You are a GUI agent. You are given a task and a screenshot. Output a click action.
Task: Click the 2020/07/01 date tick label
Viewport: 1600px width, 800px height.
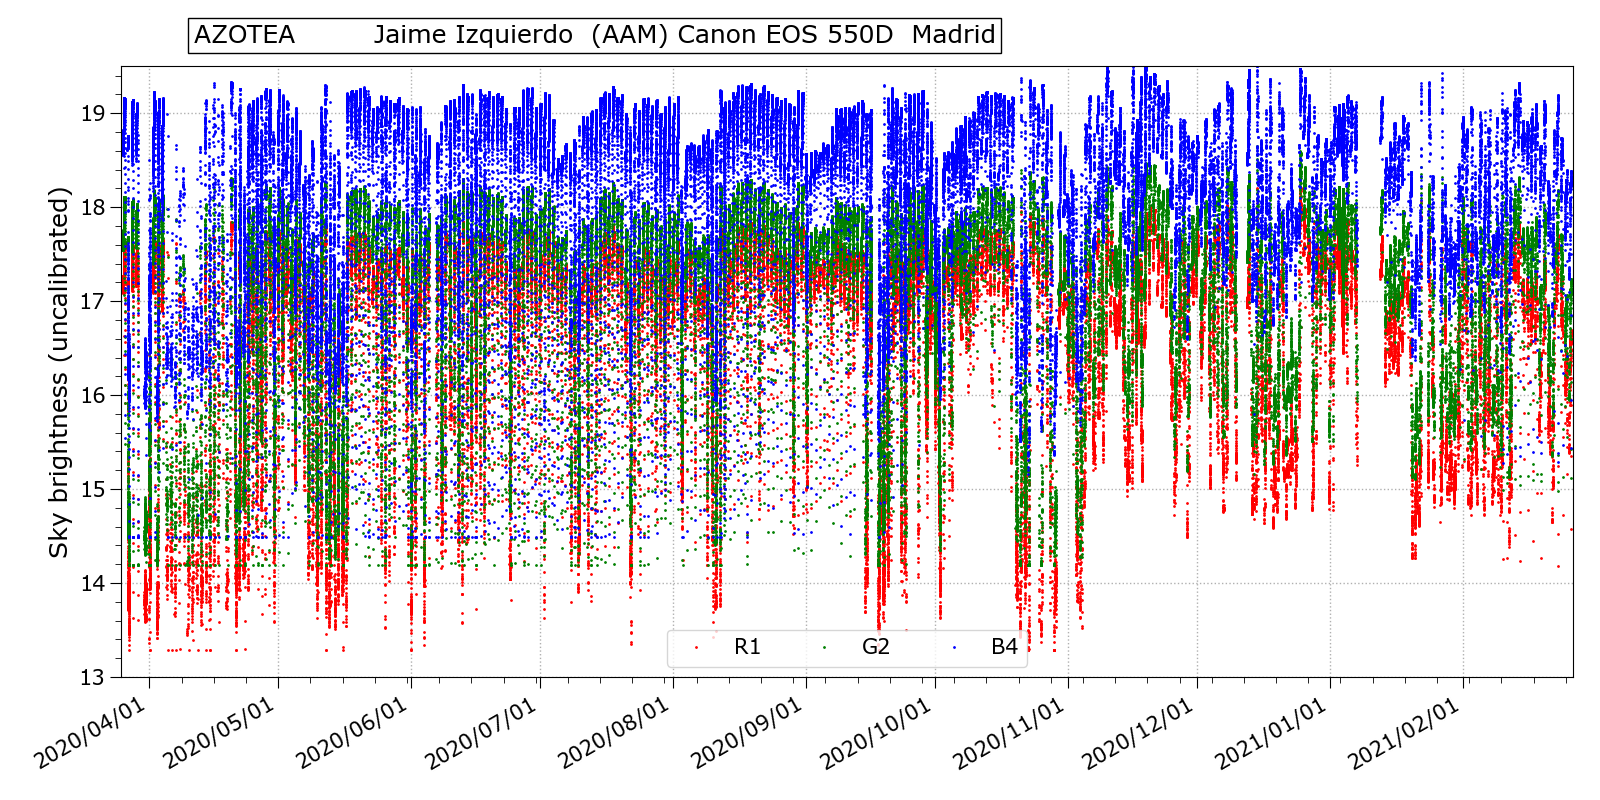coord(480,735)
